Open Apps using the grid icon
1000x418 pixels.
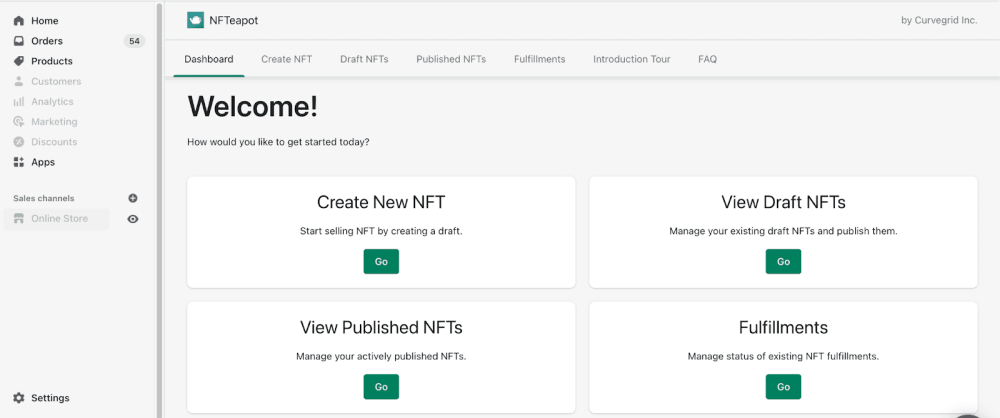19,162
